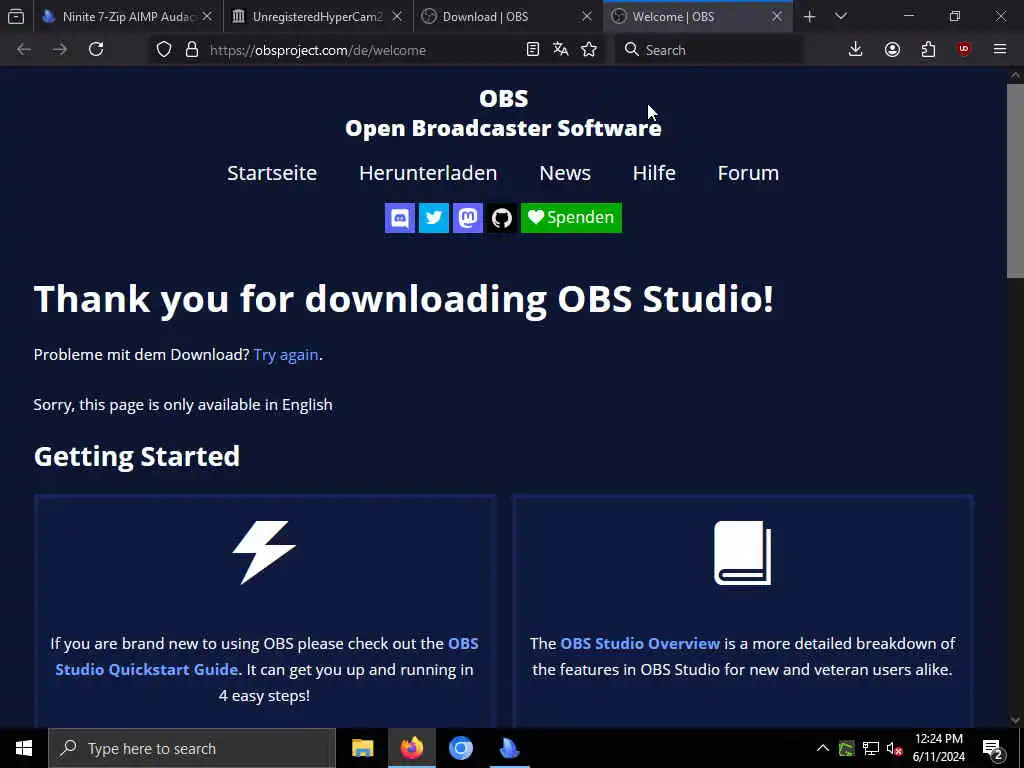Screen dimensions: 1024x768
Task: Open the Windows Start menu
Action: coord(24,748)
